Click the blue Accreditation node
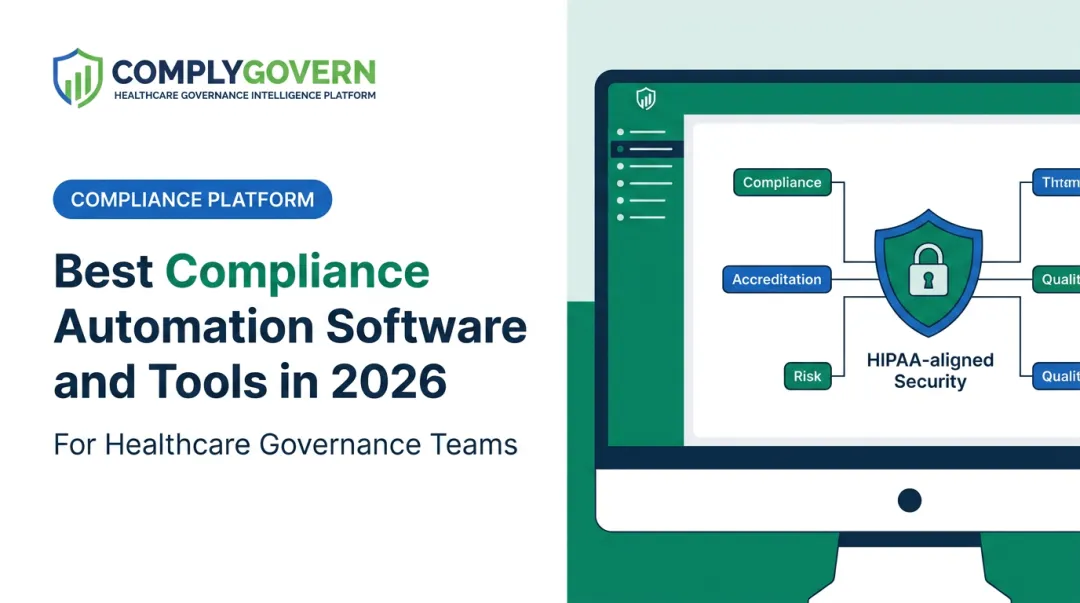 click(777, 279)
